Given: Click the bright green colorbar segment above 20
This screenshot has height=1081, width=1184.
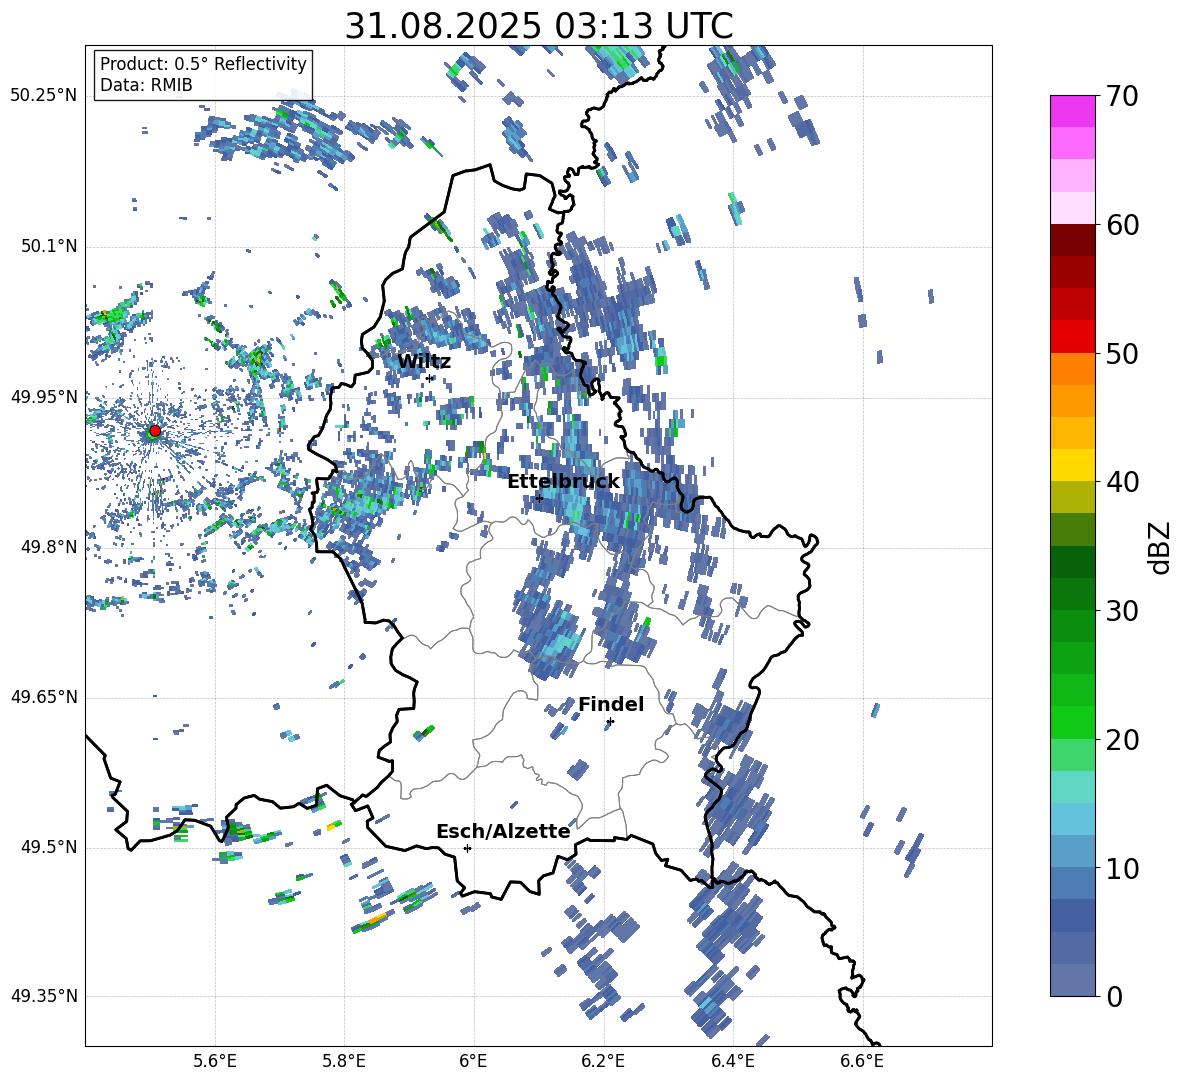Looking at the screenshot, I should point(1072,722).
